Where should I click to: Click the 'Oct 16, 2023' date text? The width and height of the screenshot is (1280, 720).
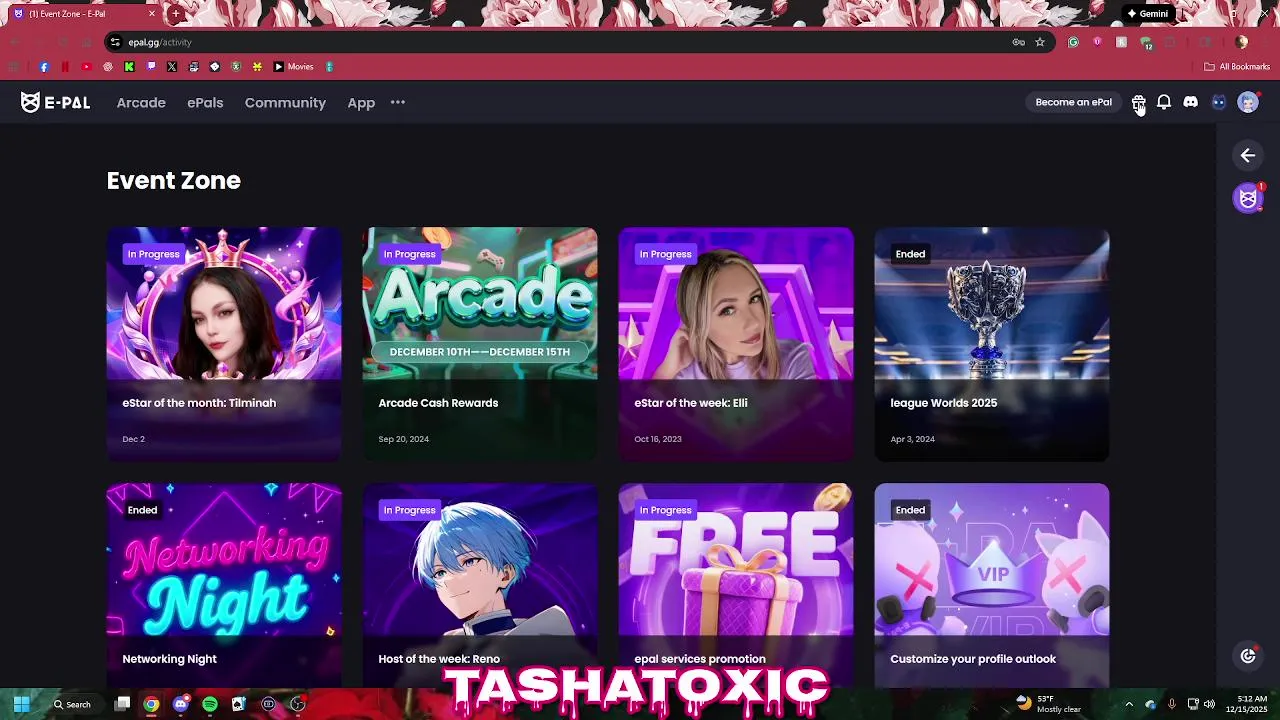click(x=658, y=439)
